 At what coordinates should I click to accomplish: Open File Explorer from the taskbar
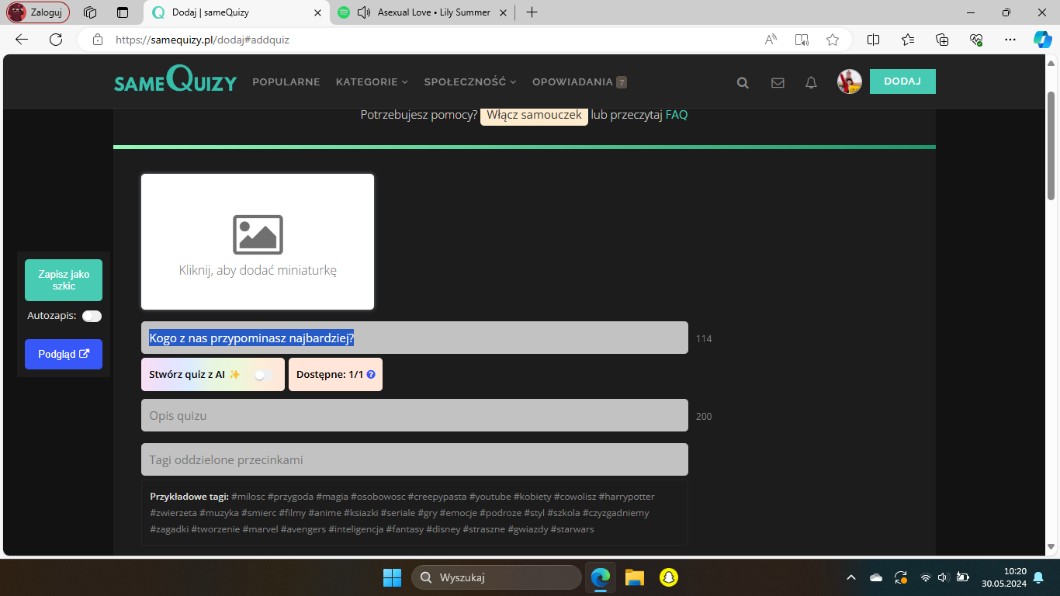[x=633, y=577]
